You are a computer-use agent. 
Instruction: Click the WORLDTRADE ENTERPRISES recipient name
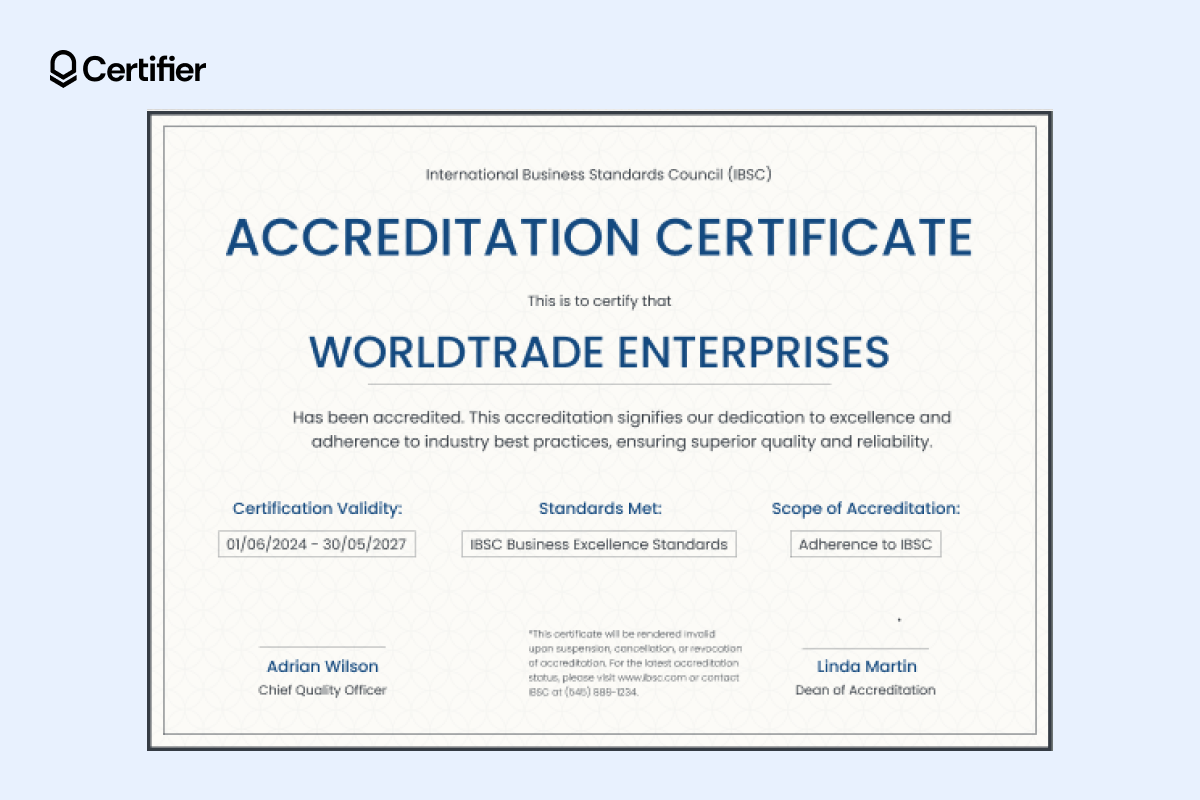coord(600,352)
